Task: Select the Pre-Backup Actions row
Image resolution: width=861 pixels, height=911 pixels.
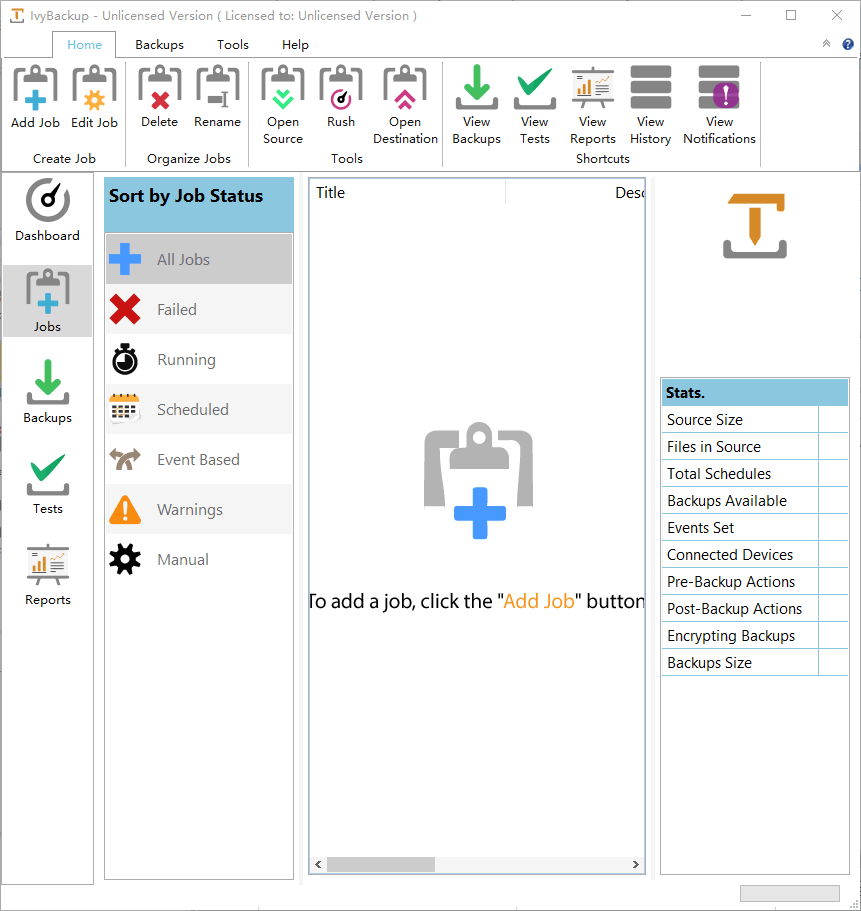Action: tap(755, 582)
